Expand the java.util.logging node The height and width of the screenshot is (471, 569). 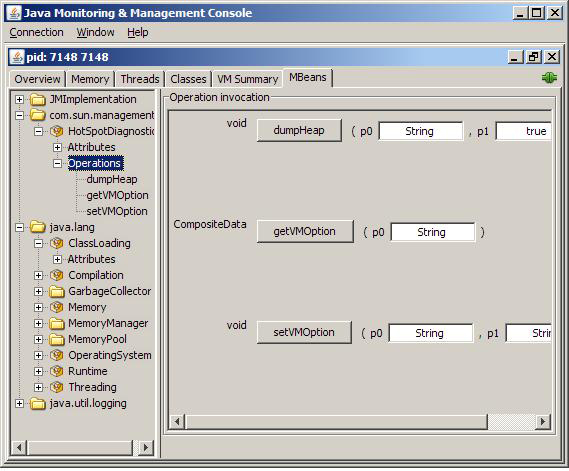pyautogui.click(x=20, y=404)
